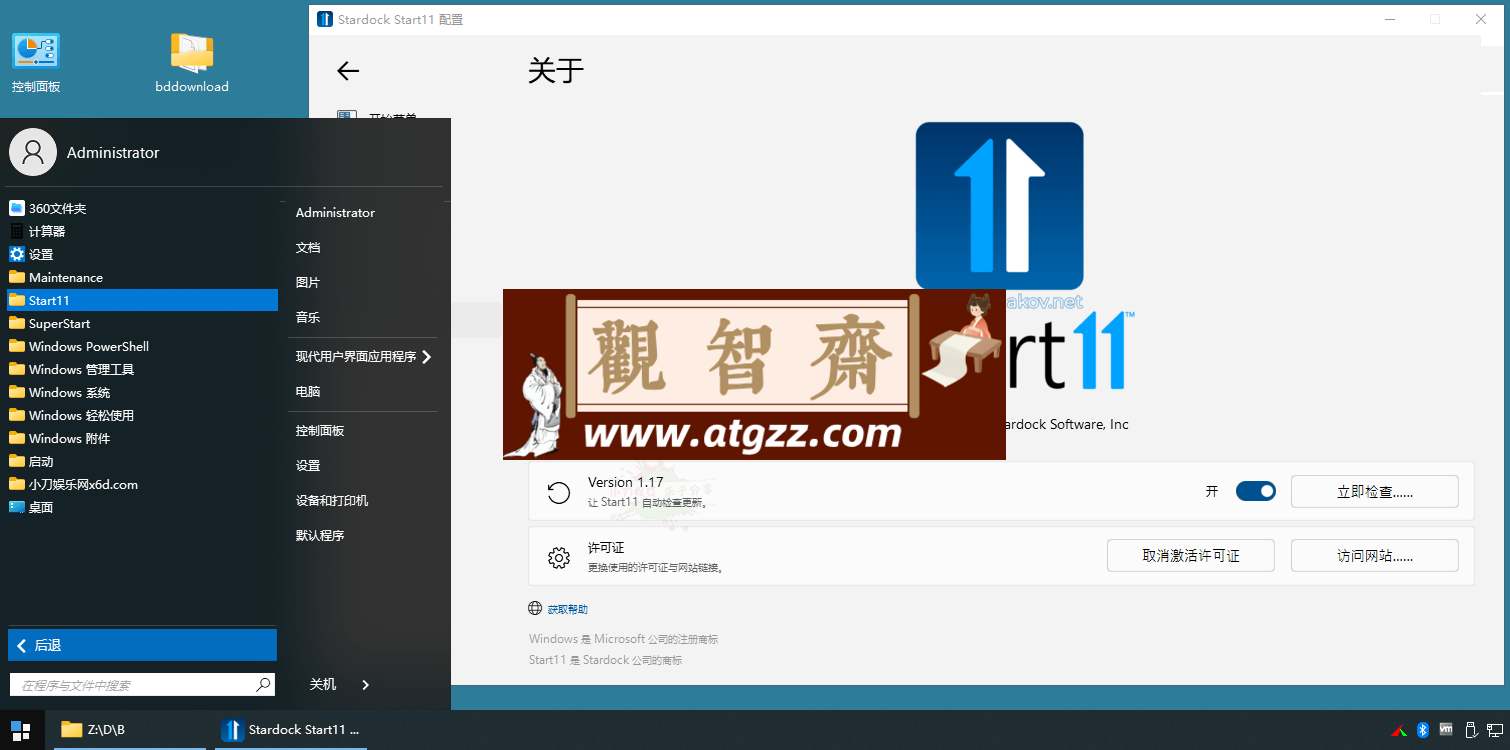
Task: Open the Windows Start button
Action: (20, 730)
